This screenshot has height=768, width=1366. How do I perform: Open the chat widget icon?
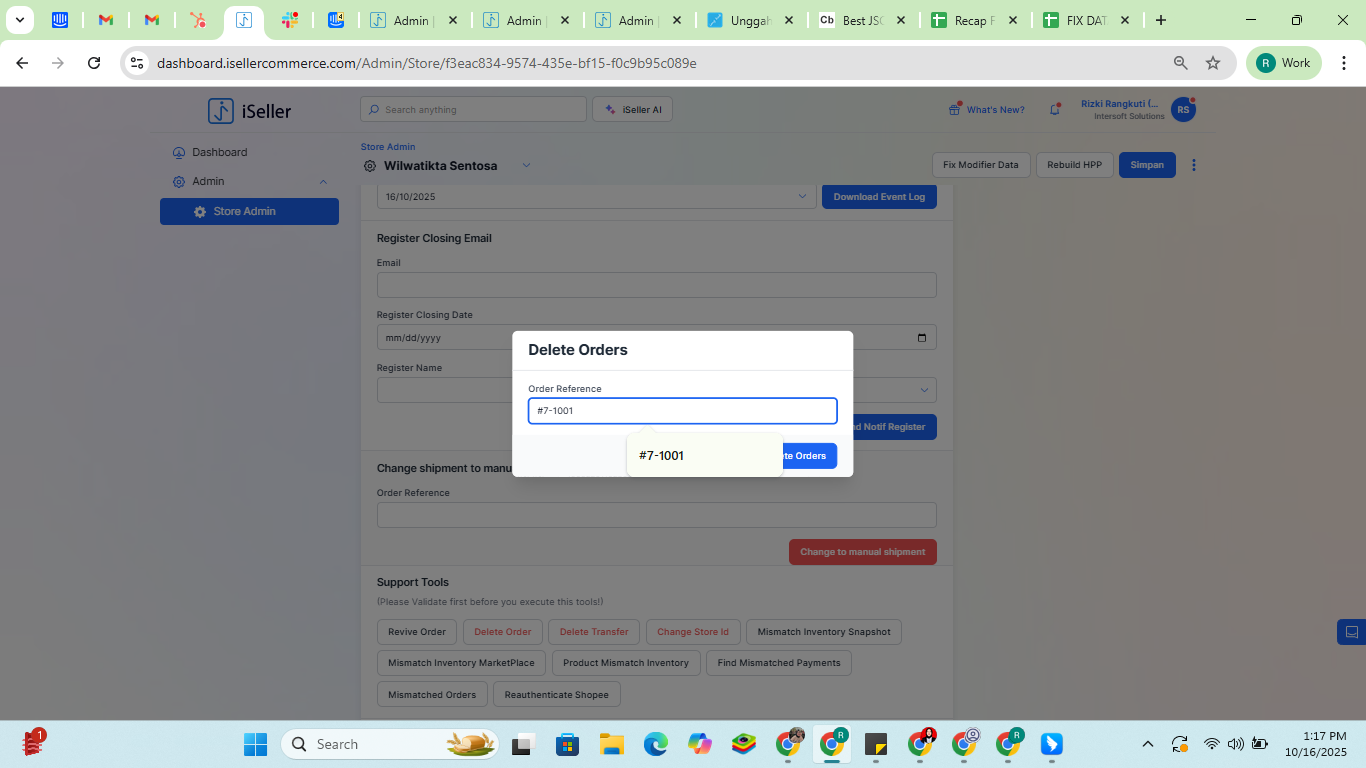click(x=1351, y=632)
